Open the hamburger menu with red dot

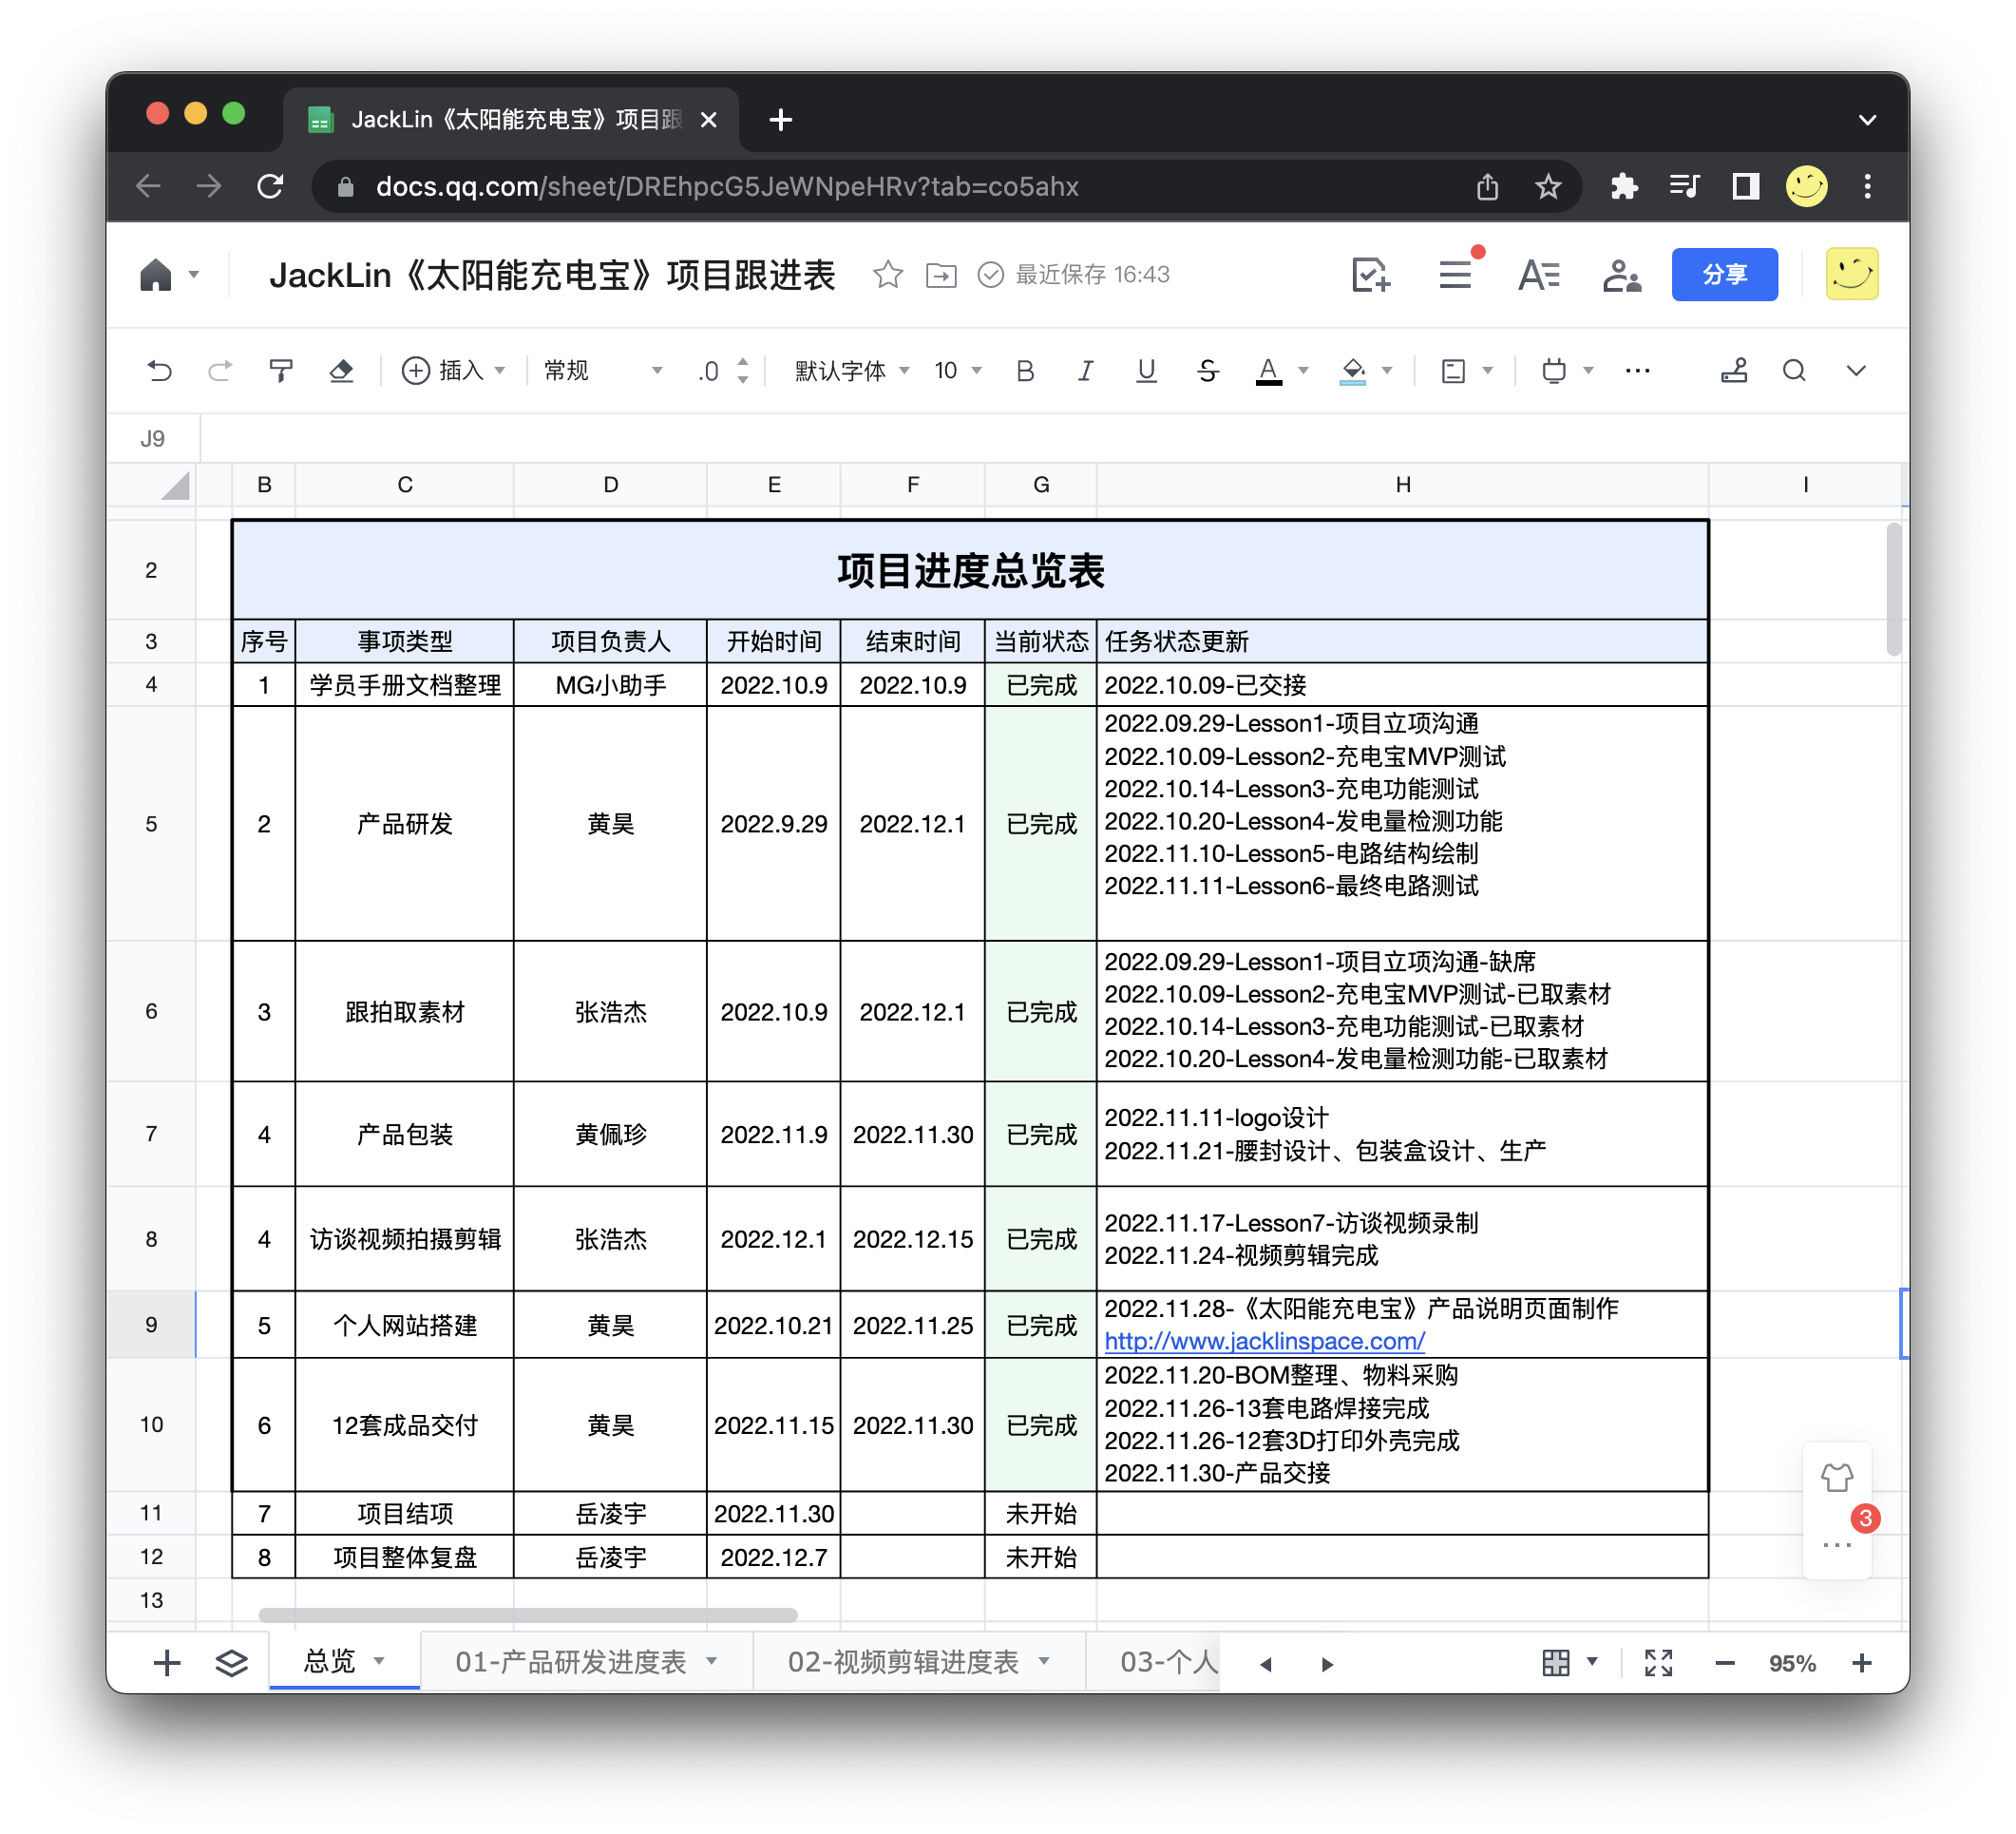[1456, 274]
